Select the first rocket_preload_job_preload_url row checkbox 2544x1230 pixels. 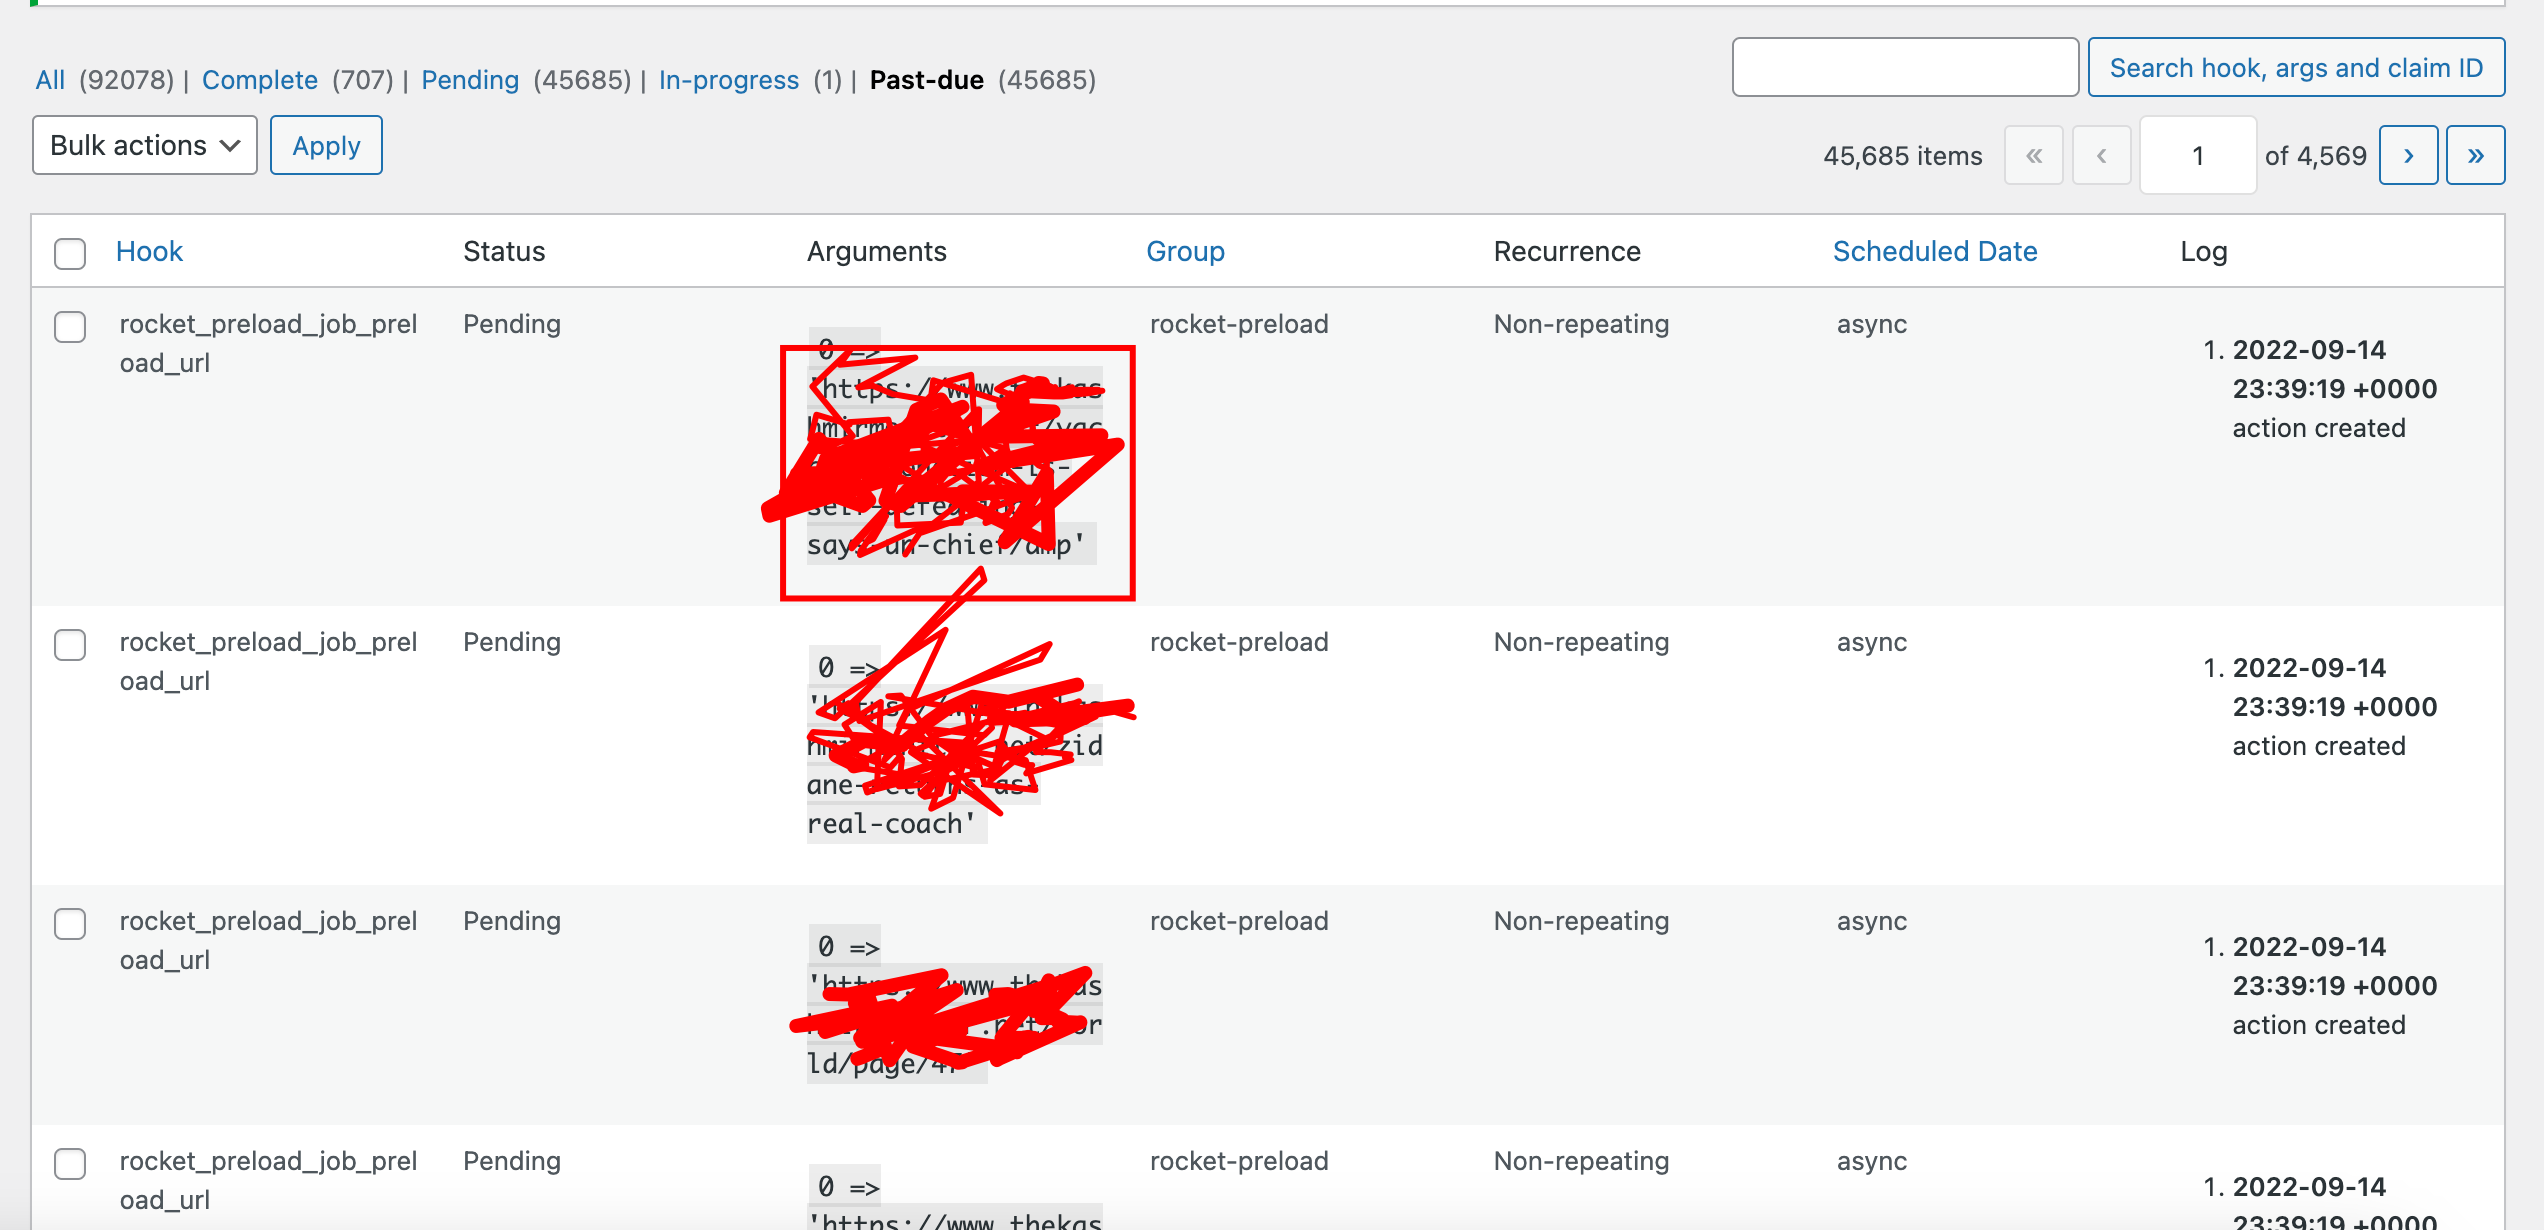point(69,327)
